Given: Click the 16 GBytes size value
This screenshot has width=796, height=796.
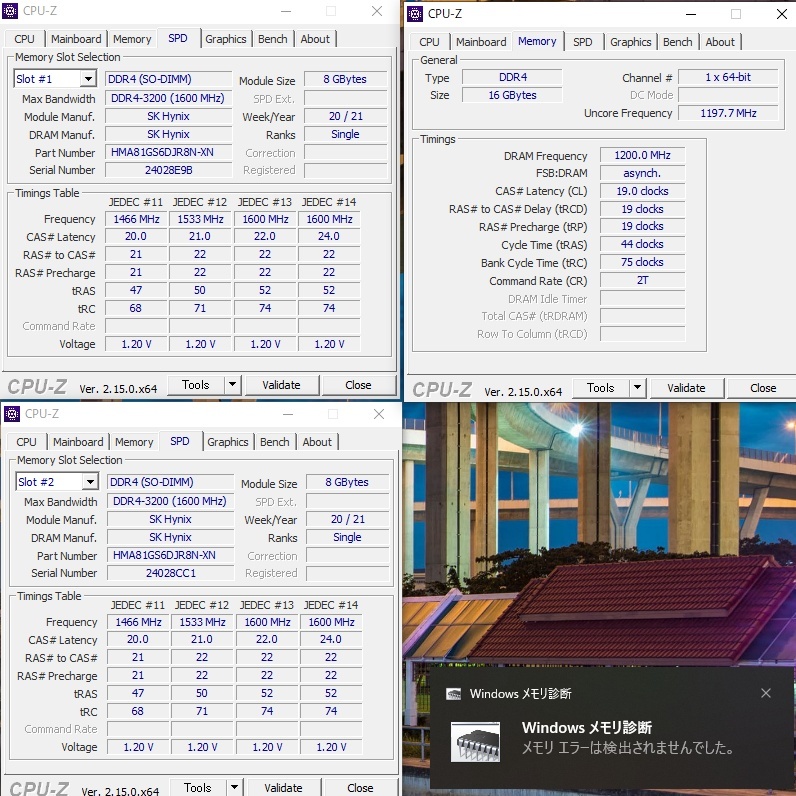Looking at the screenshot, I should point(512,95).
